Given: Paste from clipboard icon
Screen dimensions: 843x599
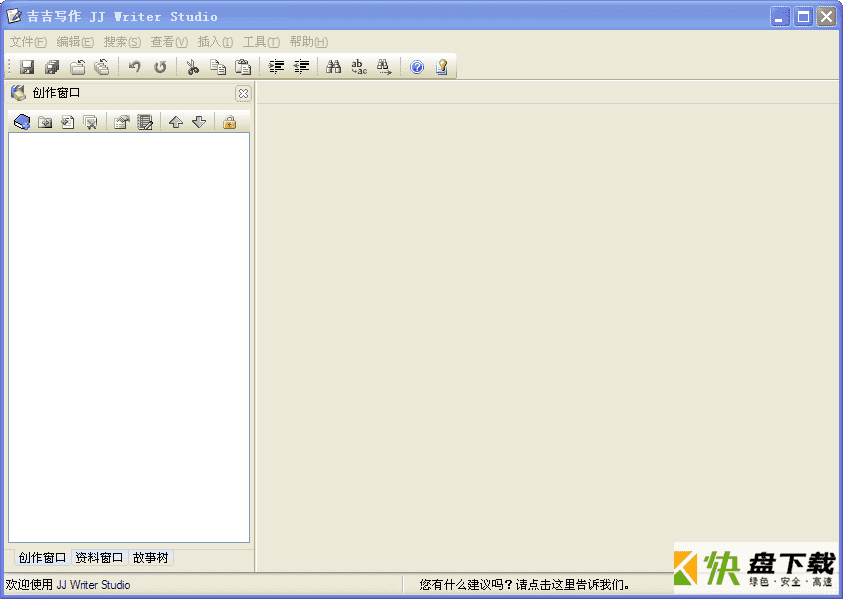Looking at the screenshot, I should 243,67.
